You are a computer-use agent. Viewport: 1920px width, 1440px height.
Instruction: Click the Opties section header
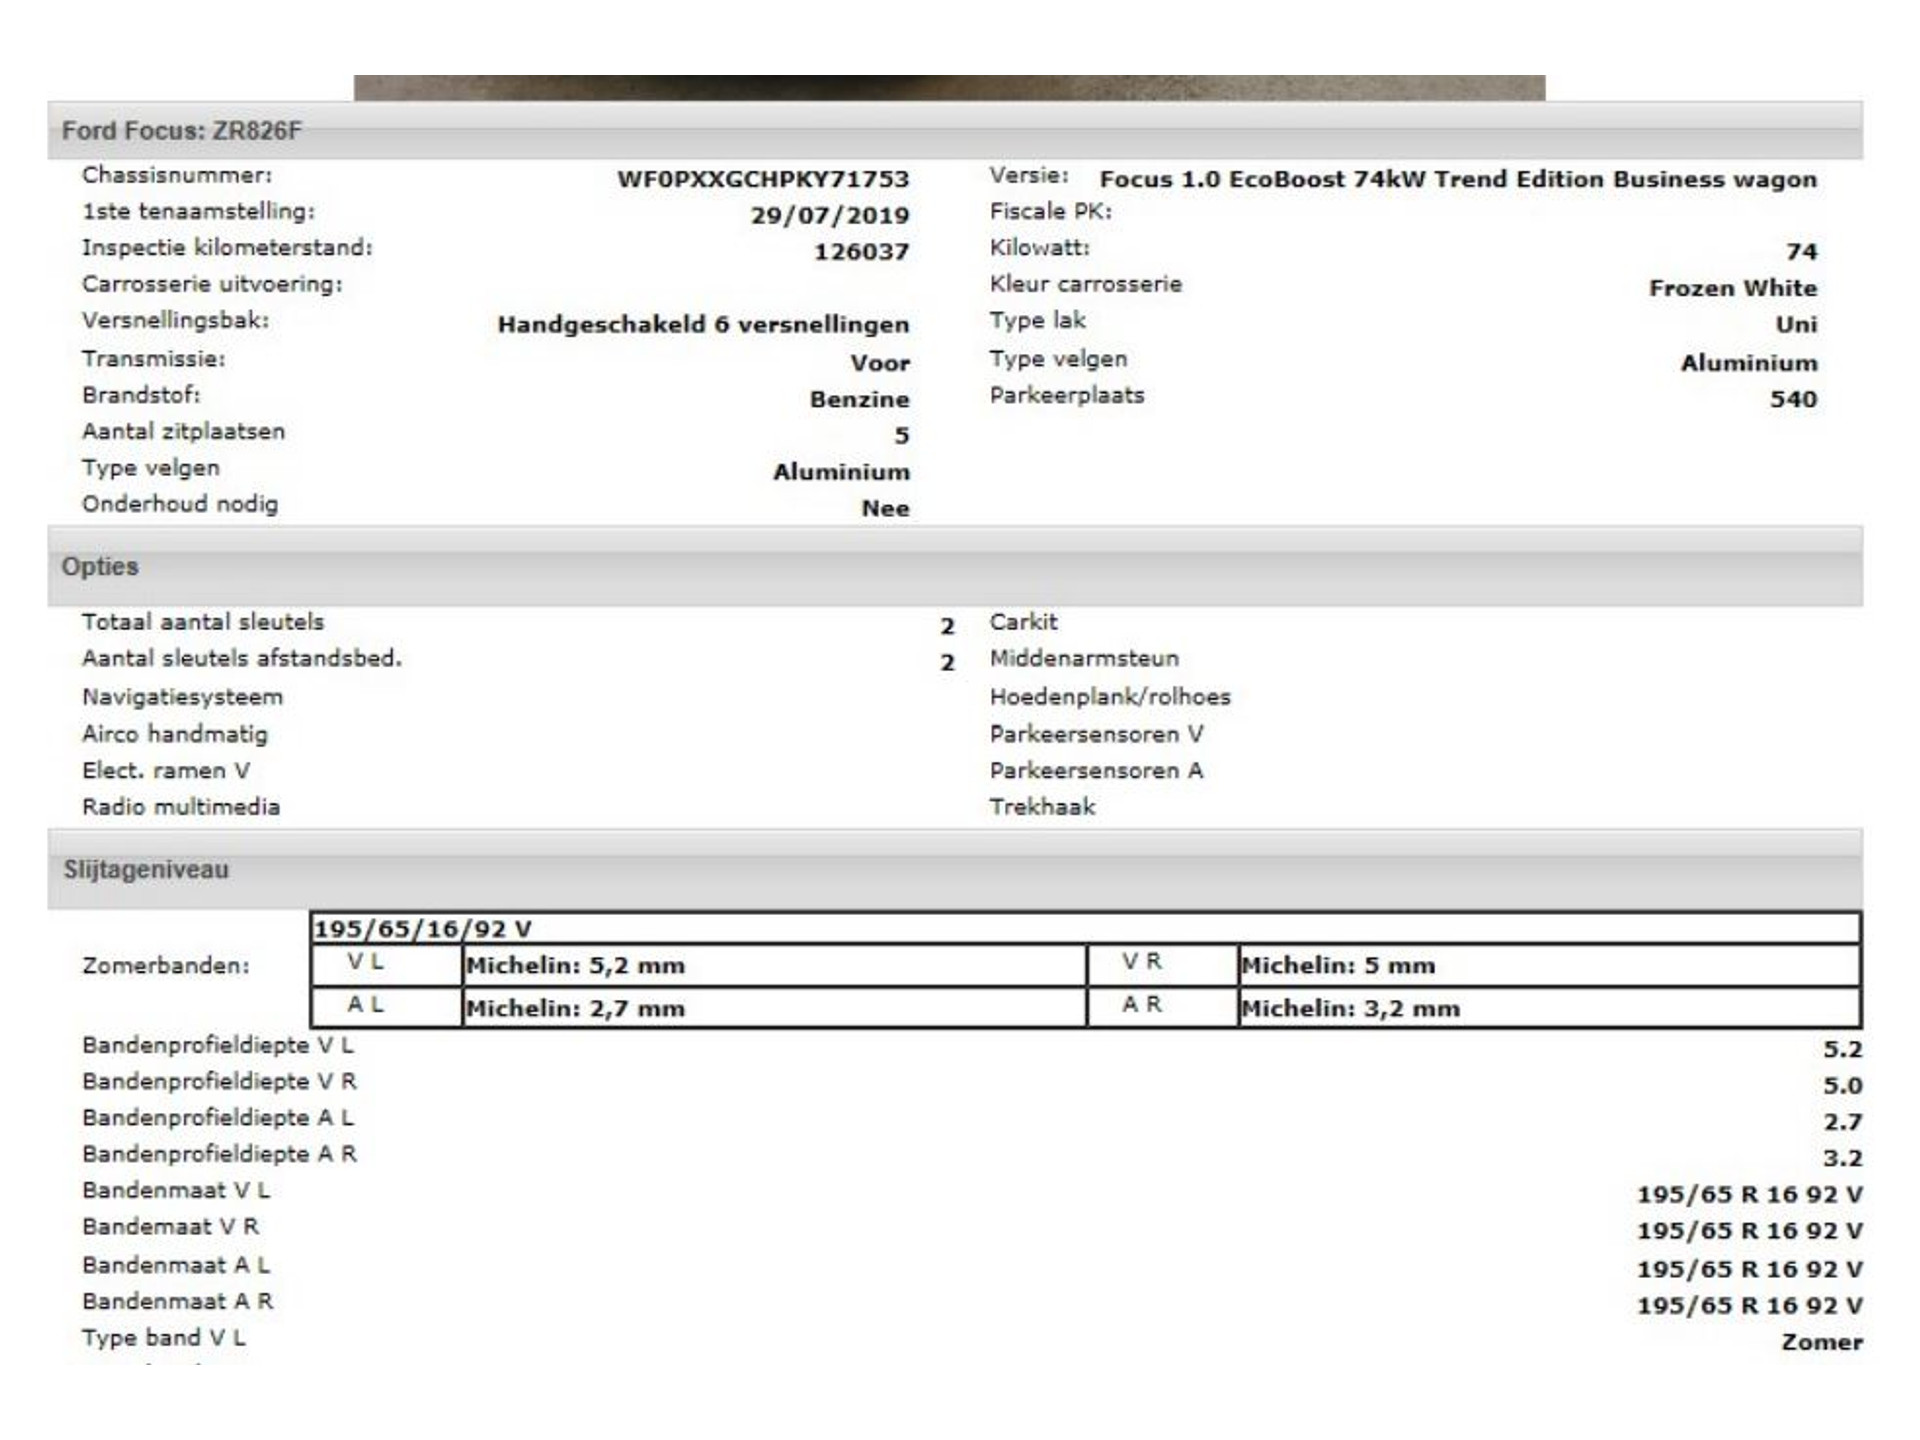(955, 566)
